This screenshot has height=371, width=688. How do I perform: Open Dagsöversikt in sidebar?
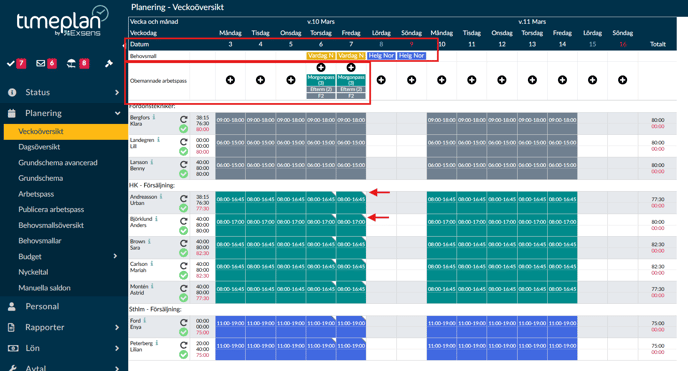39,147
